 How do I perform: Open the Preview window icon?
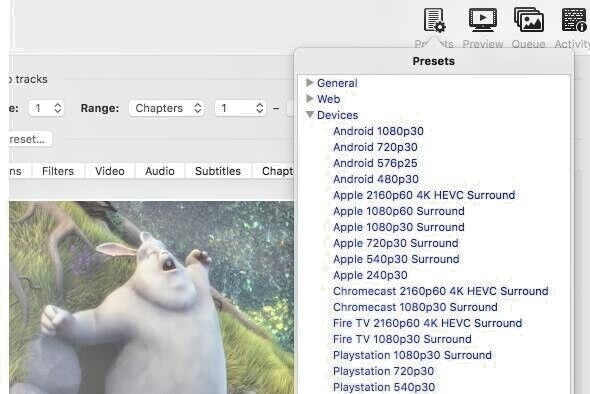coord(483,20)
